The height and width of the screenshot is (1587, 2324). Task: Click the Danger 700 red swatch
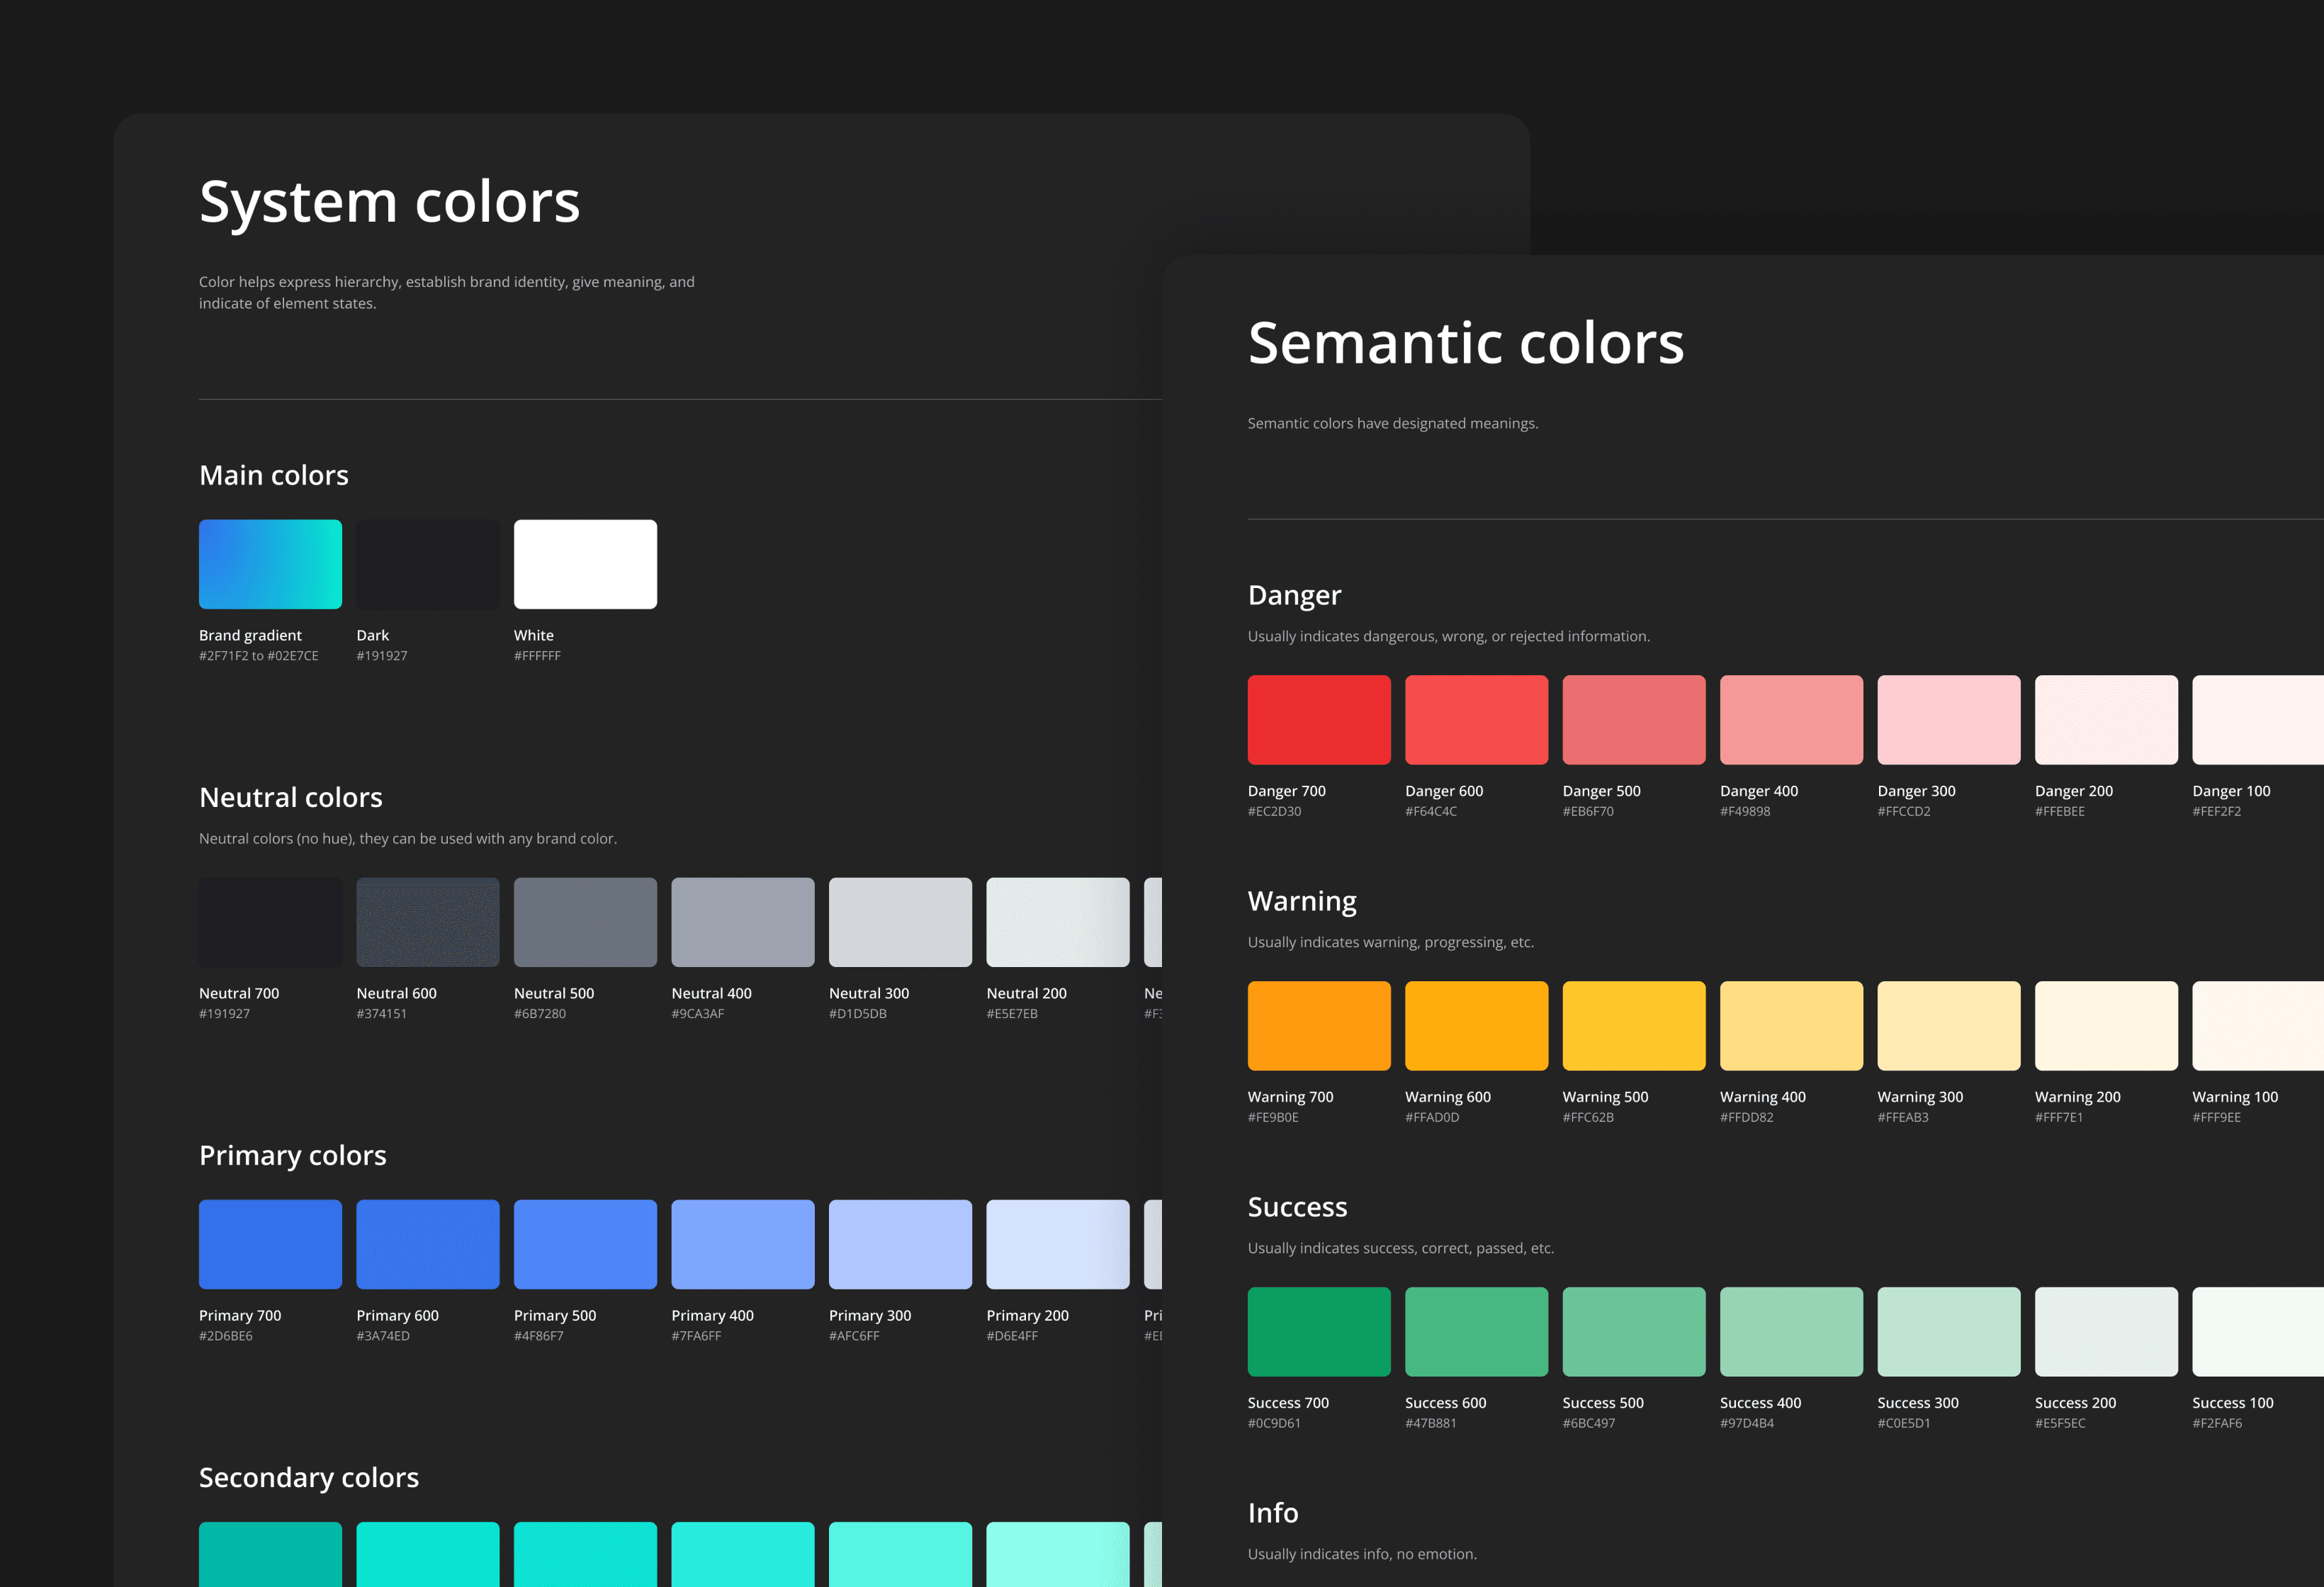pyautogui.click(x=1319, y=720)
